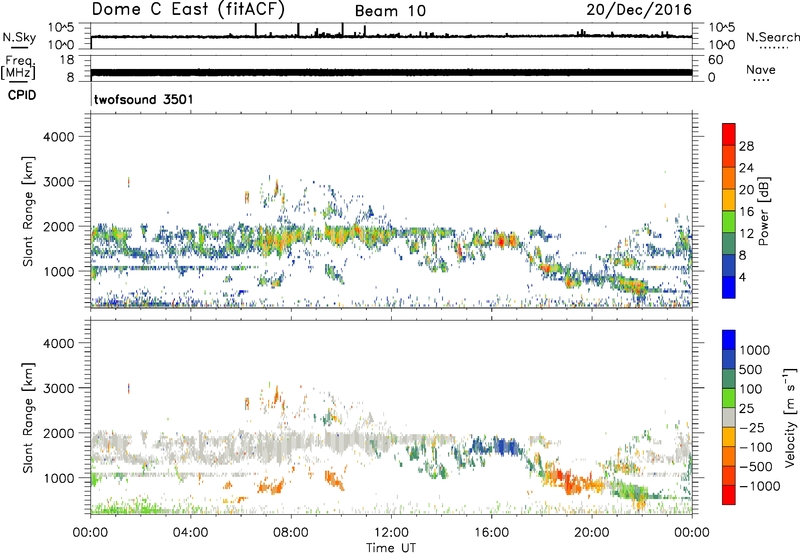Click the 'Freq. [MHz]' axis label
The image size is (800, 554).
pos(18,68)
